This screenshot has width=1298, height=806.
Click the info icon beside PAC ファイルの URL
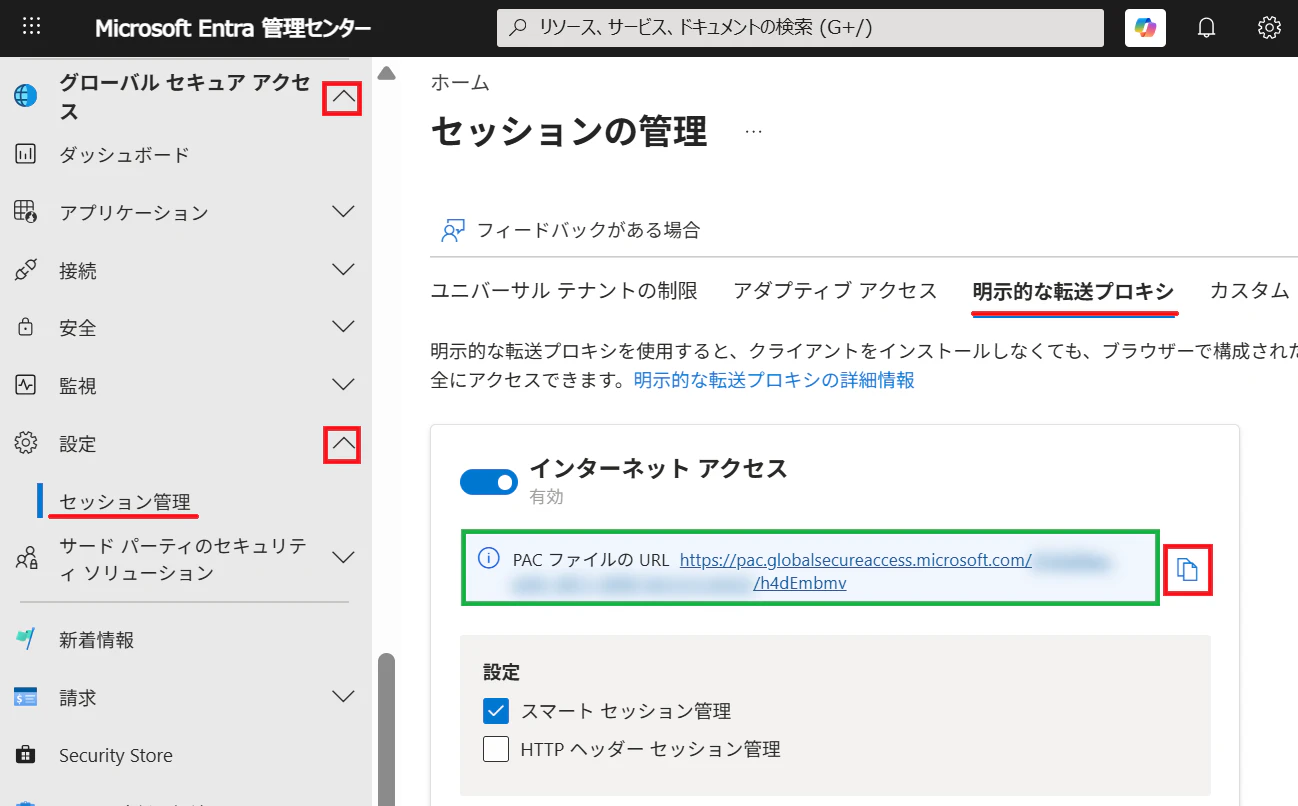488,559
